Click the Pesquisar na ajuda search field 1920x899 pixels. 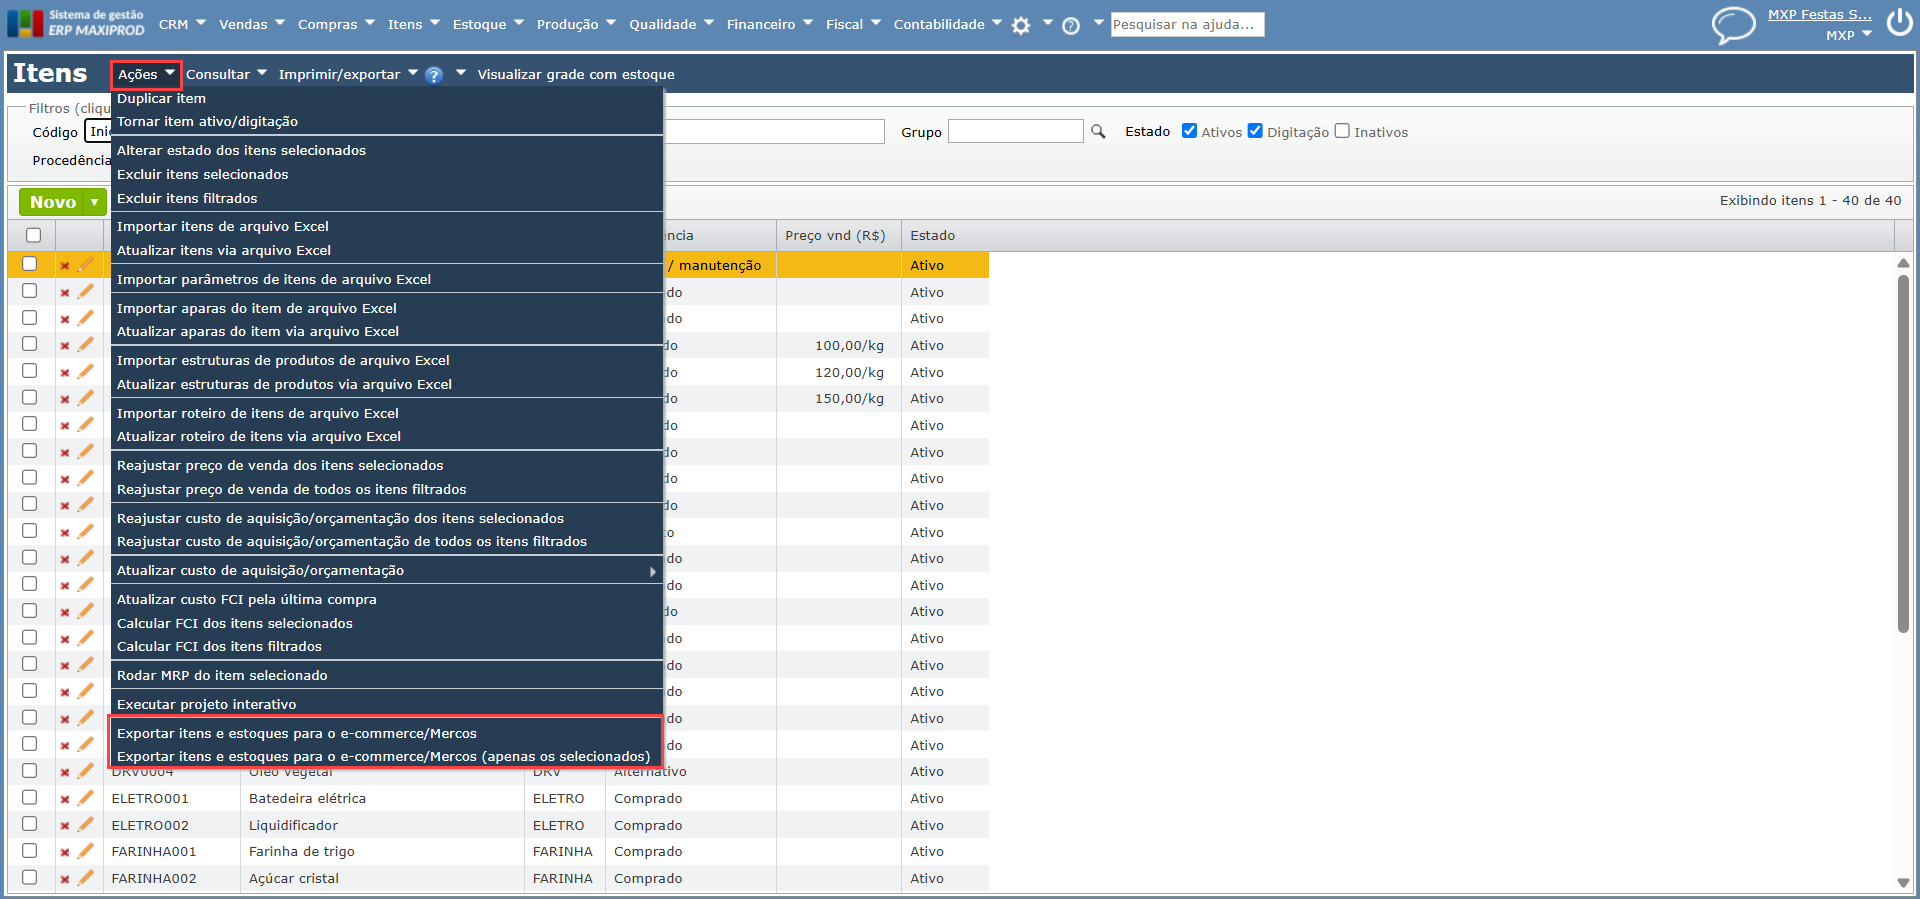[x=1186, y=25]
